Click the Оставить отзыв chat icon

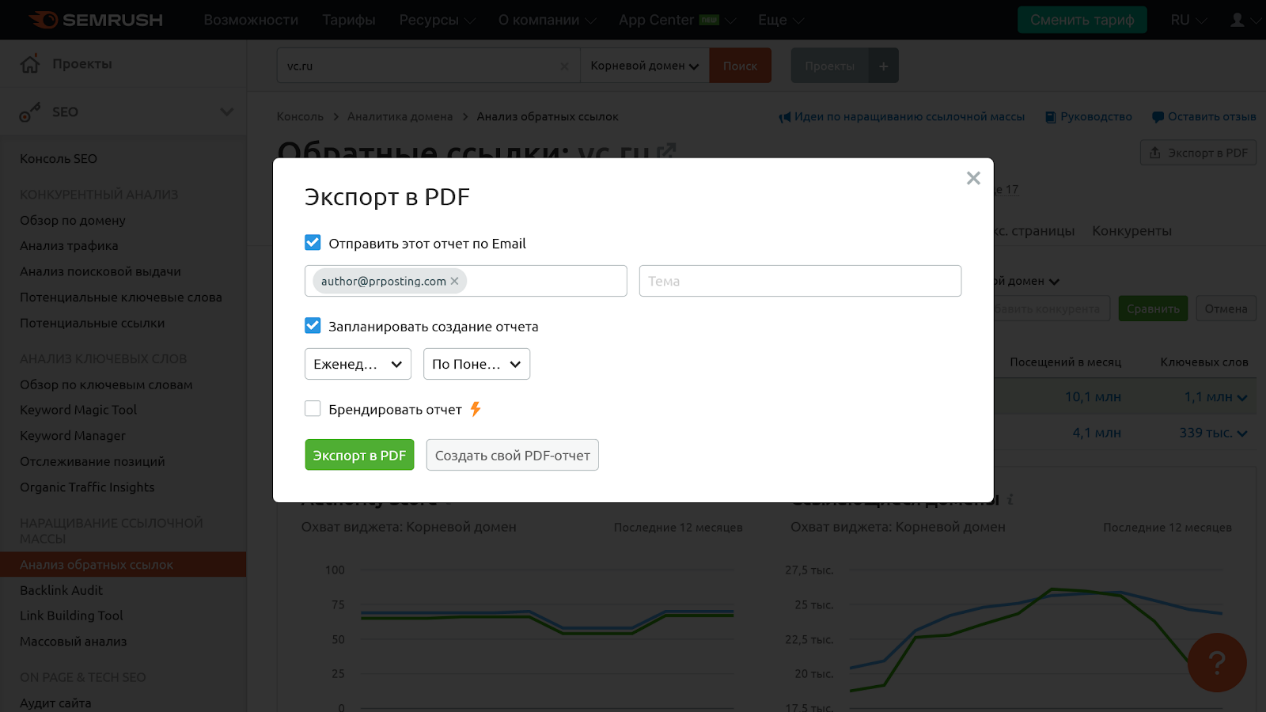[1157, 117]
